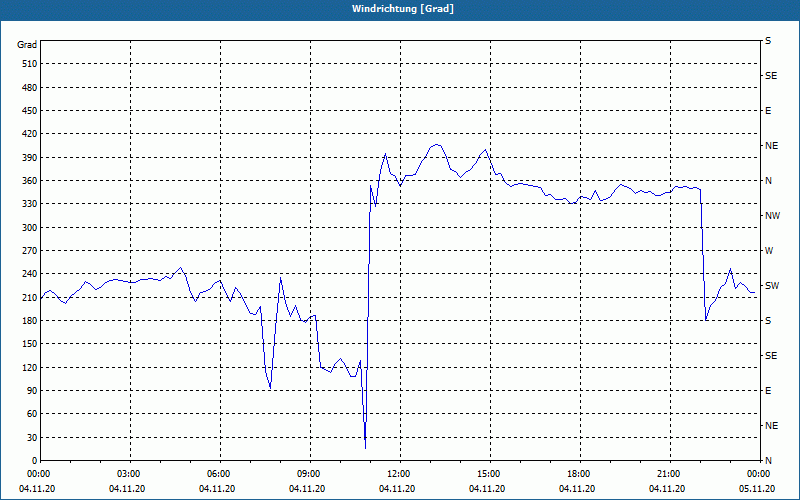Click the 15:00 time axis label
Image resolution: width=800 pixels, height=500 pixels.
point(490,474)
